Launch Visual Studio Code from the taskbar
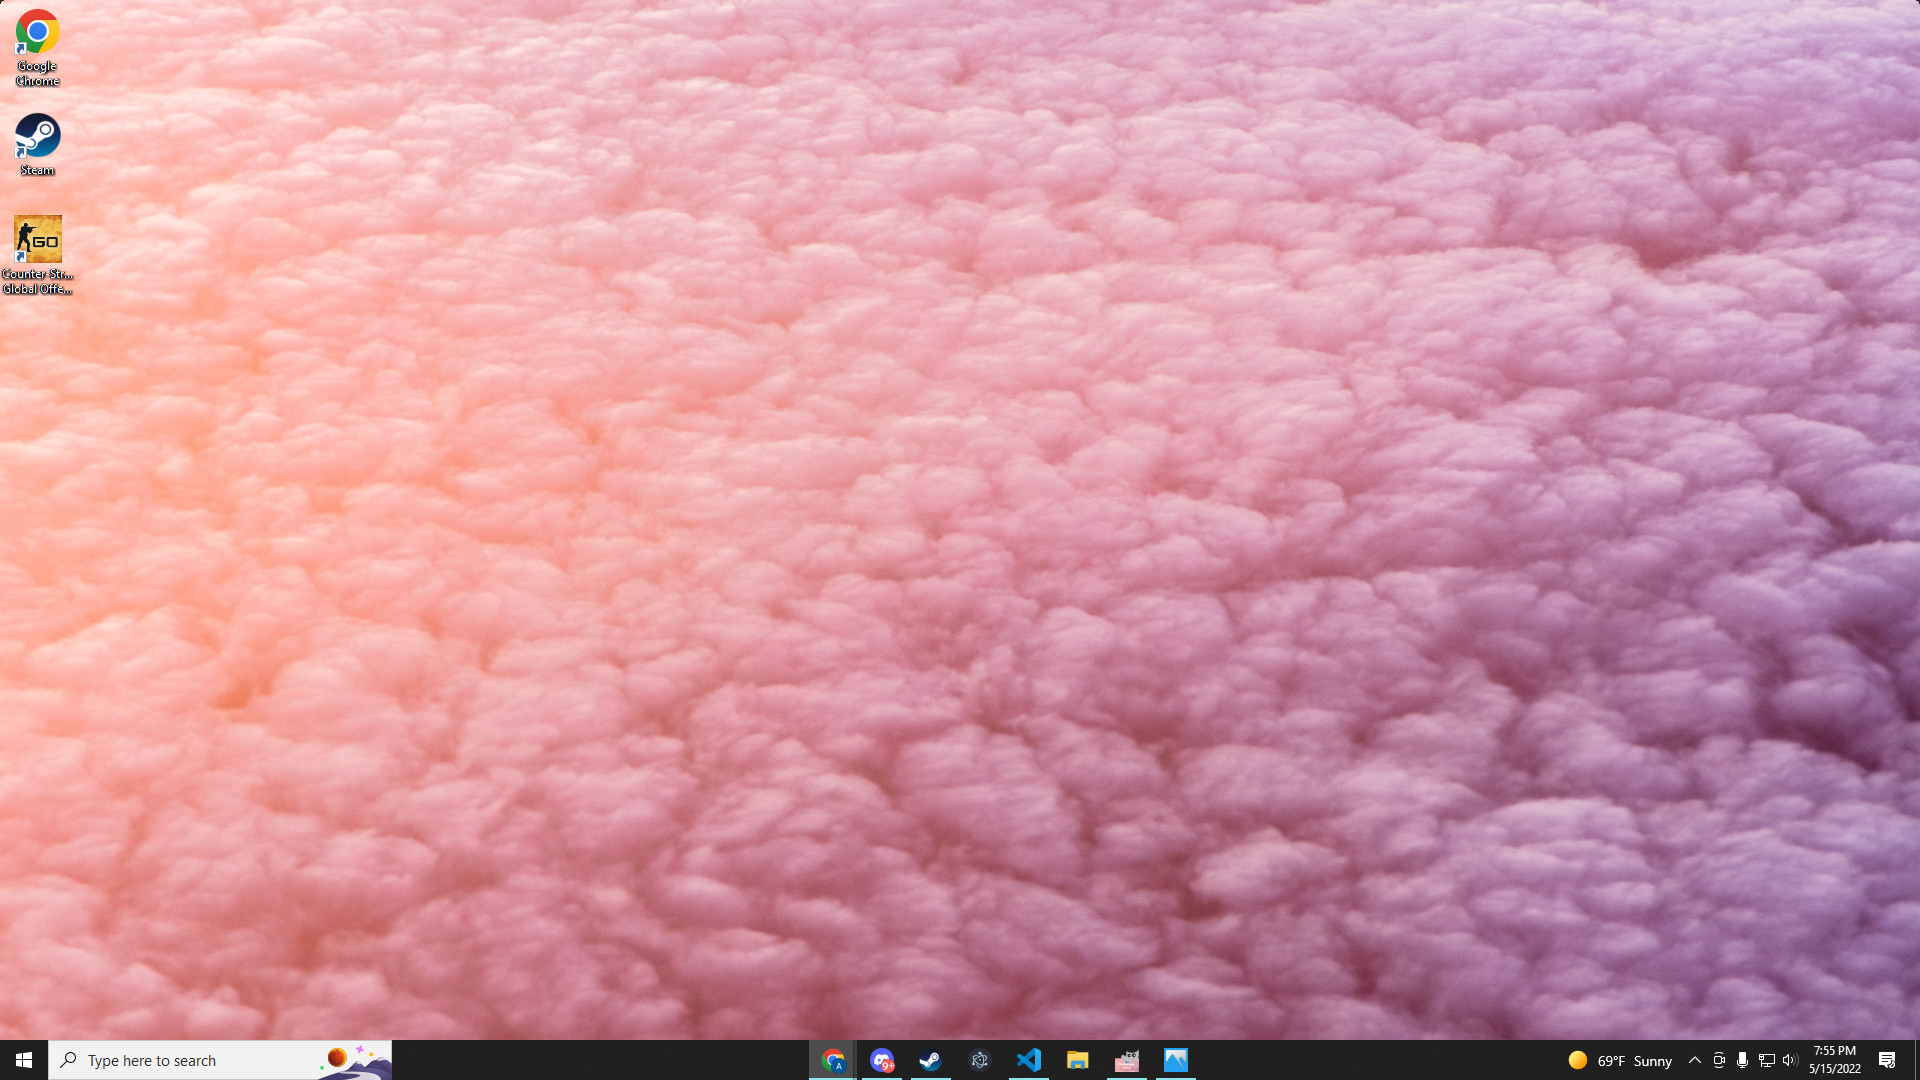Screen dimensions: 1920x1080 click(1029, 1060)
